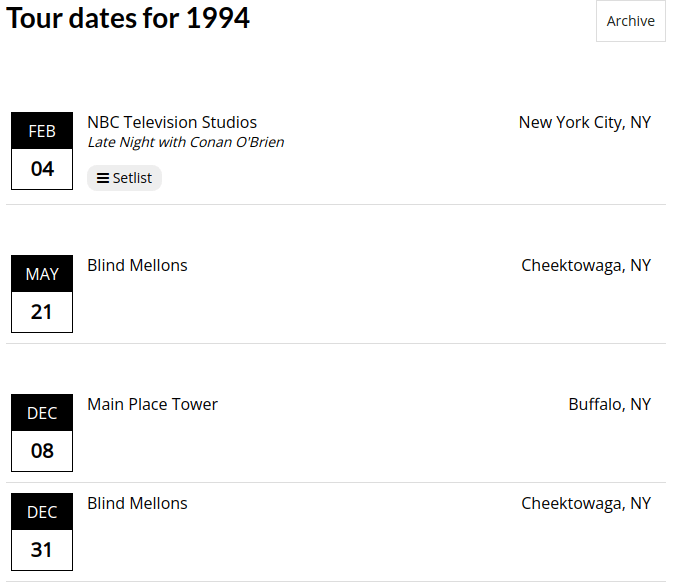
Task: Click the hamburger icon beside Setlist
Action: coord(103,178)
